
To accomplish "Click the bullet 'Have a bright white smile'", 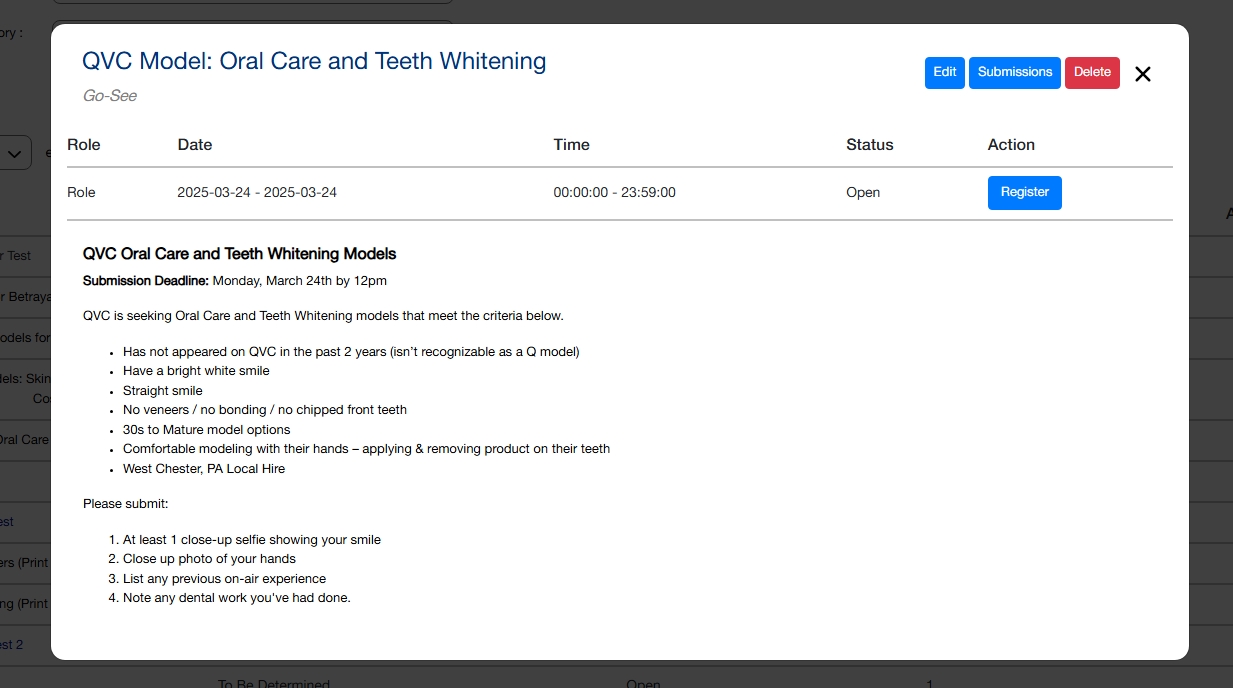I will (x=196, y=371).
